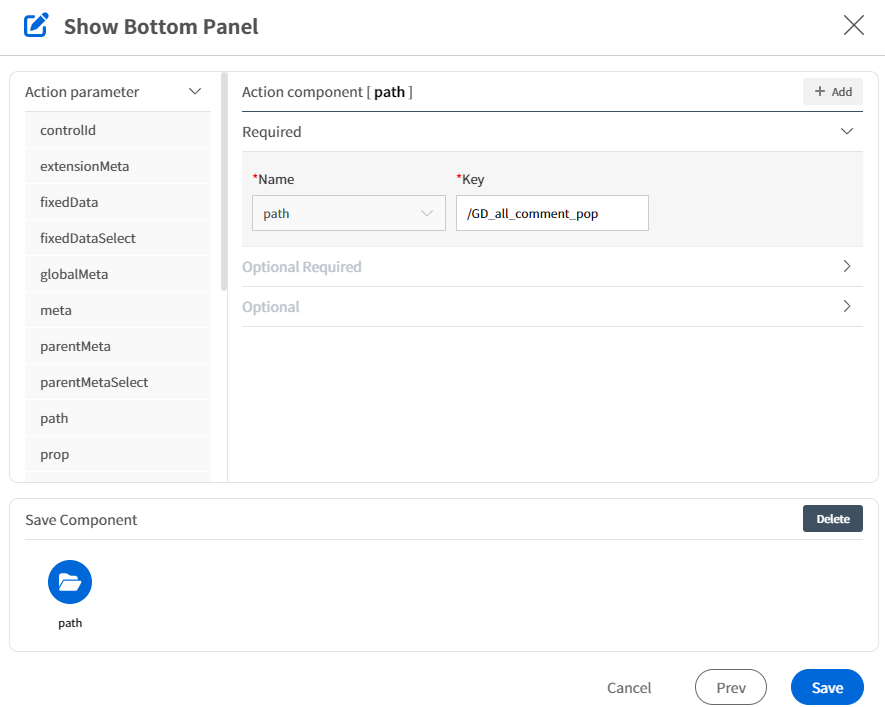The width and height of the screenshot is (885, 707).
Task: Click the Key input field
Action: 552,213
